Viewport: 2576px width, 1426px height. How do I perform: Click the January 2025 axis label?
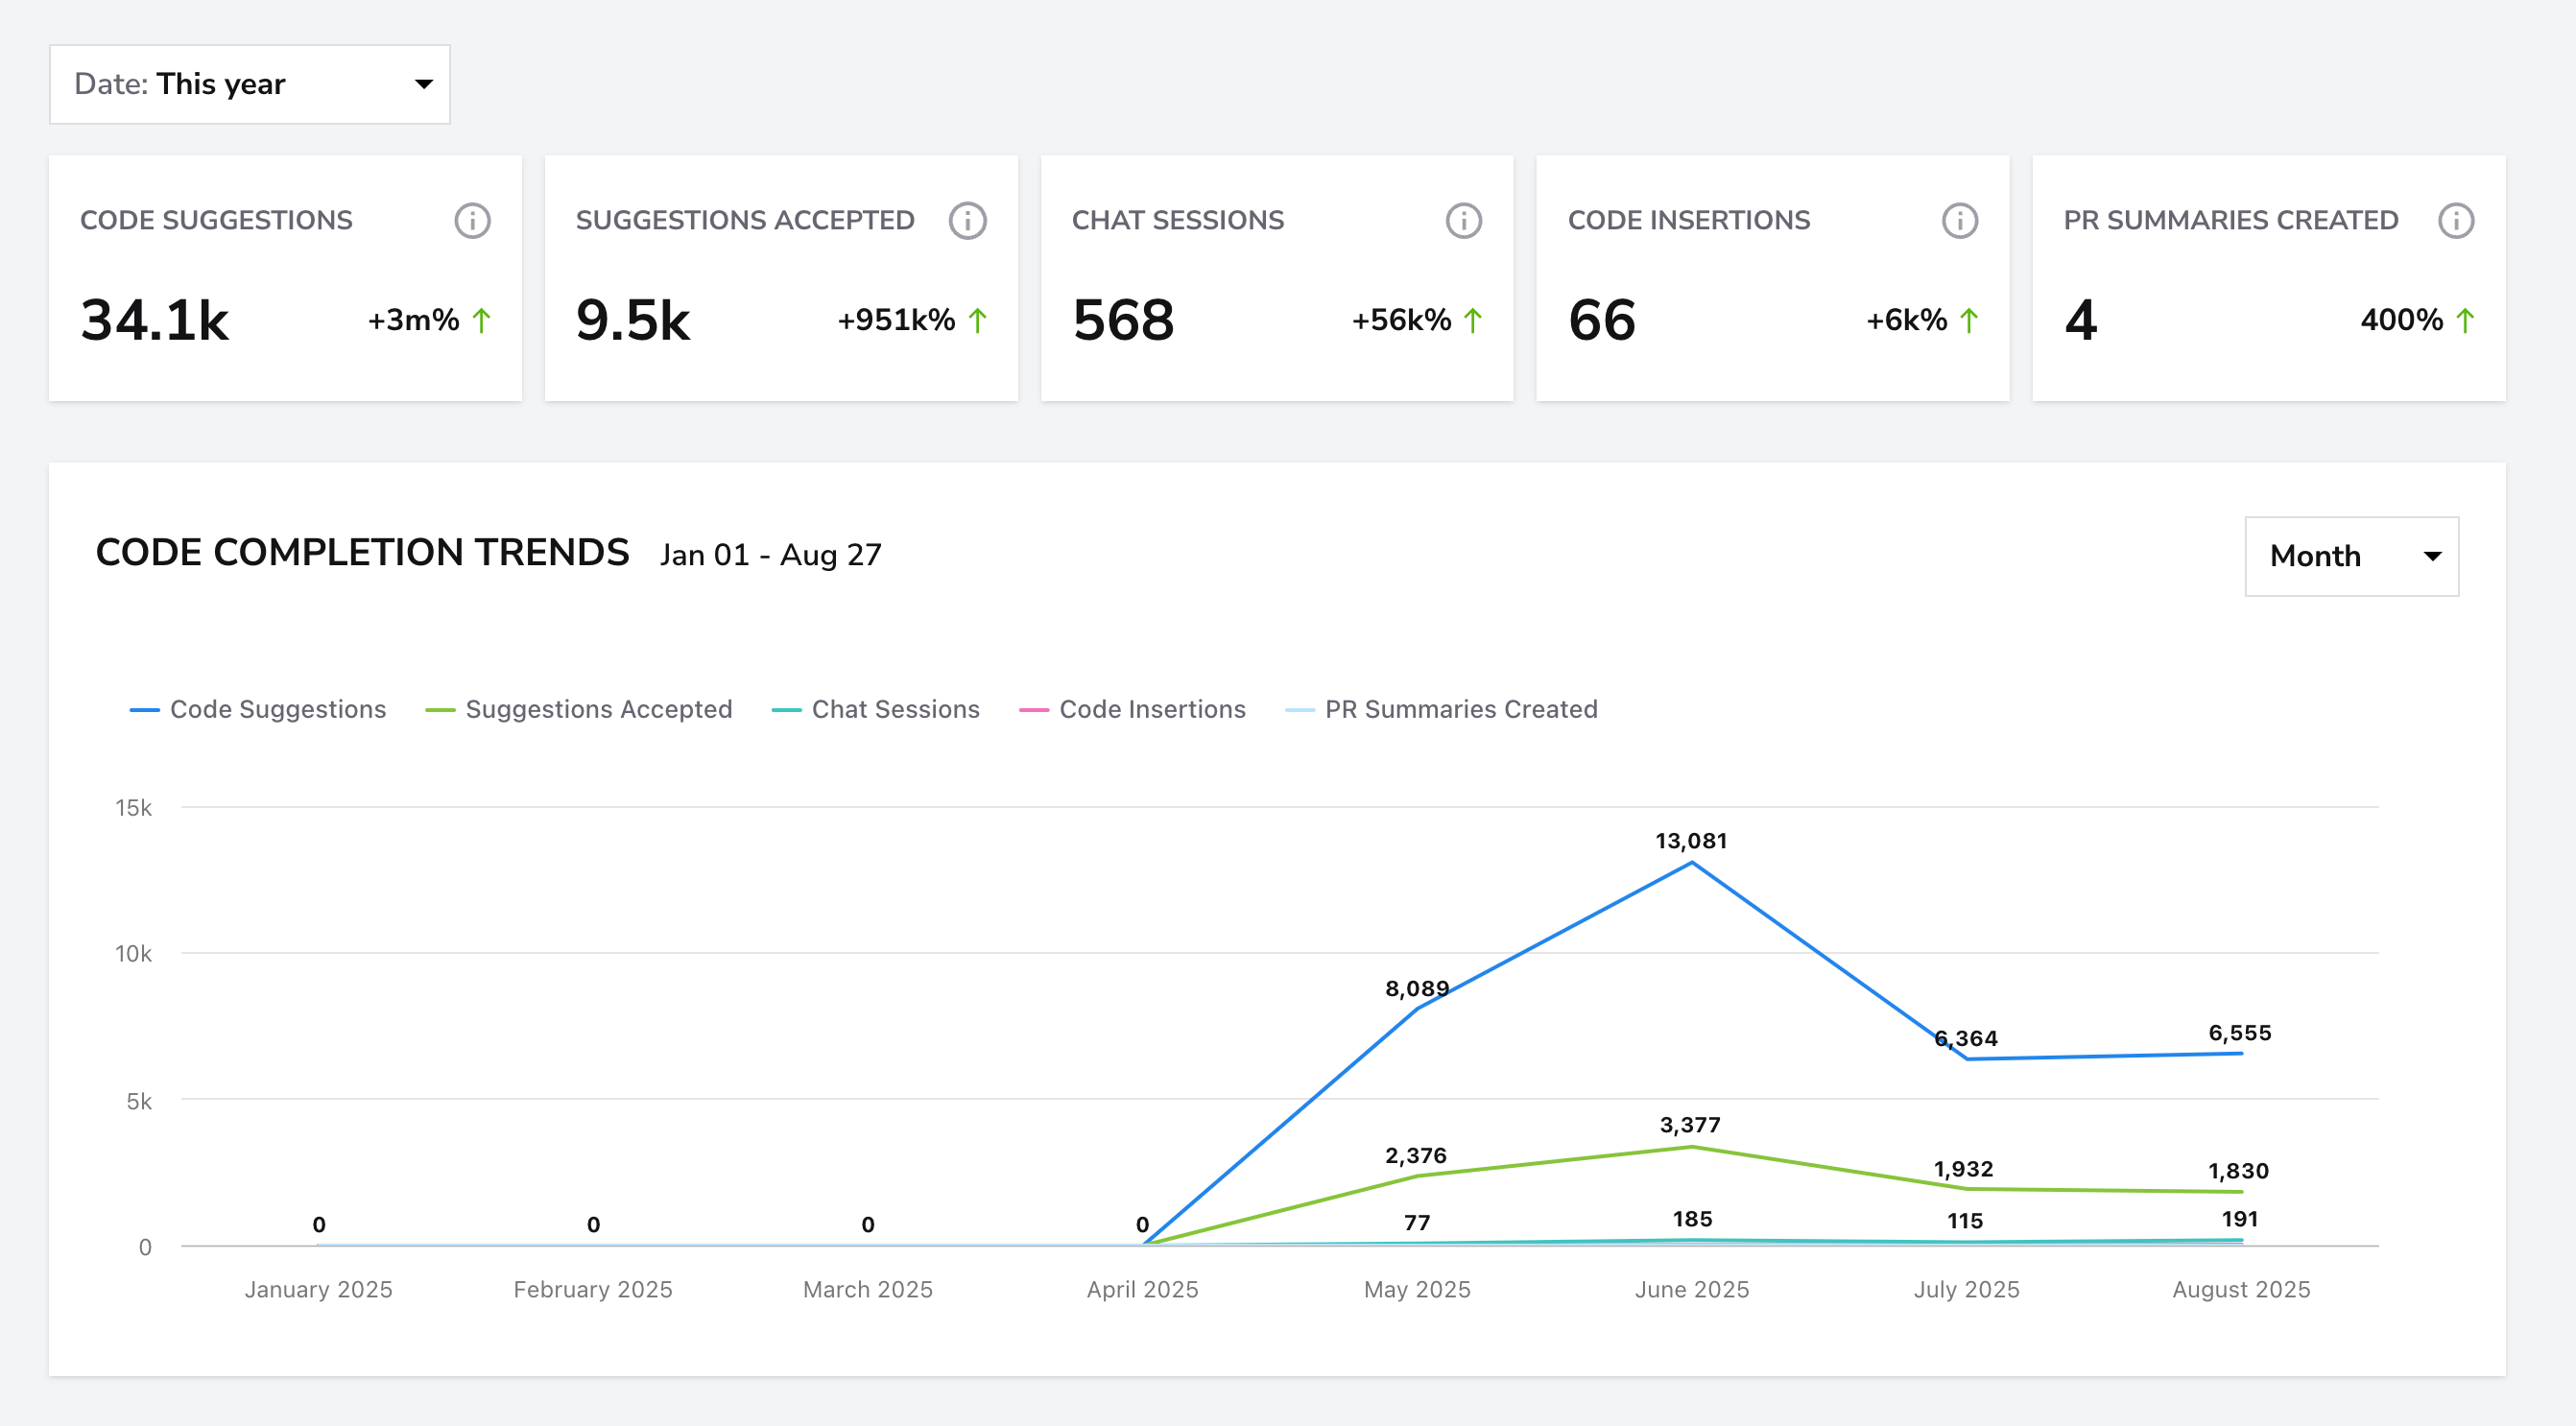coord(319,1290)
